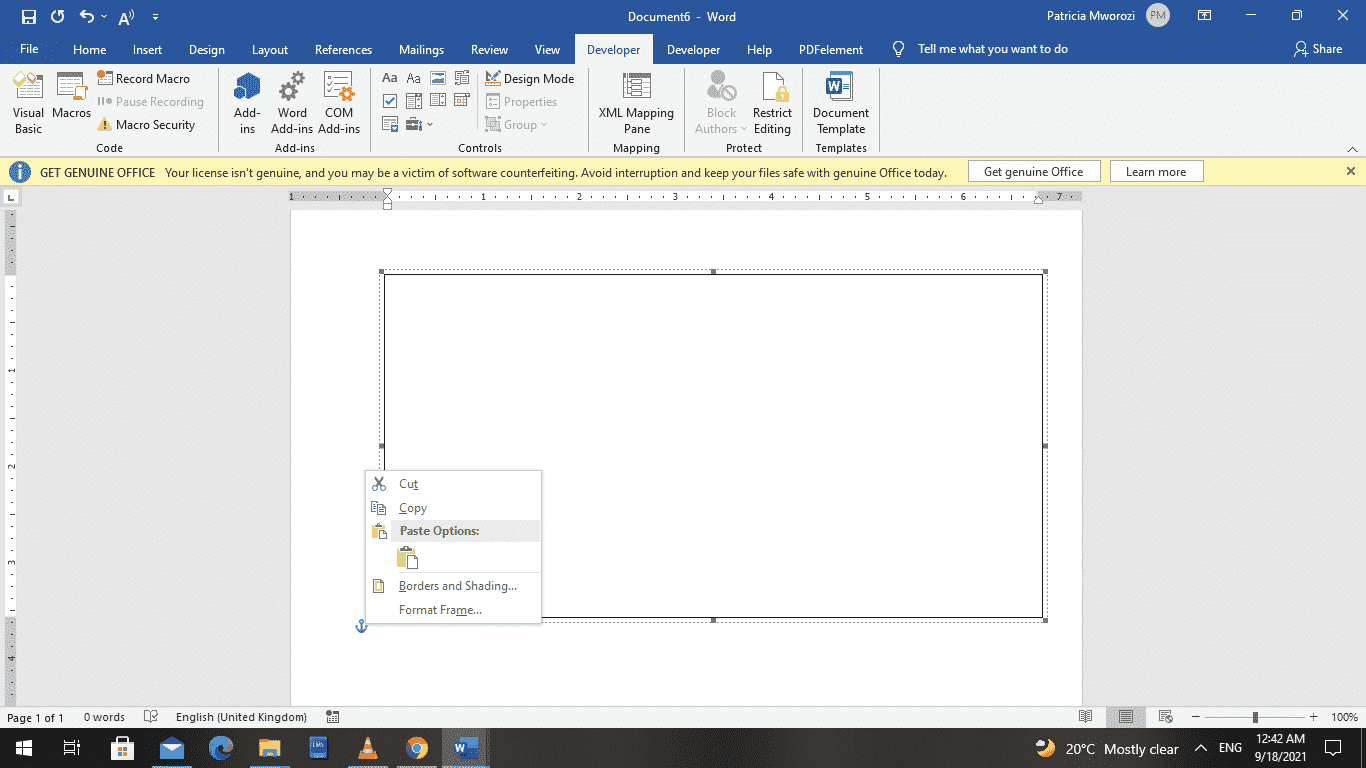The image size is (1366, 768).
Task: Open Document Template settings
Action: [x=840, y=103]
